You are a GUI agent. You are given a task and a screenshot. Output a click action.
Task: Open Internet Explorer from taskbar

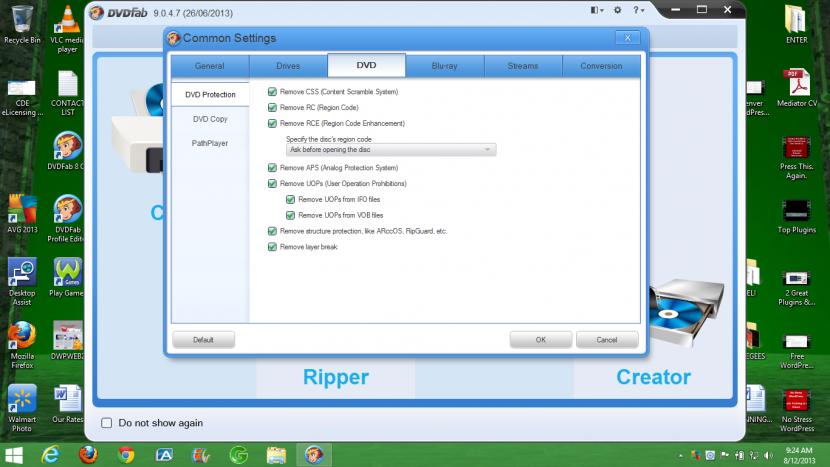51,455
